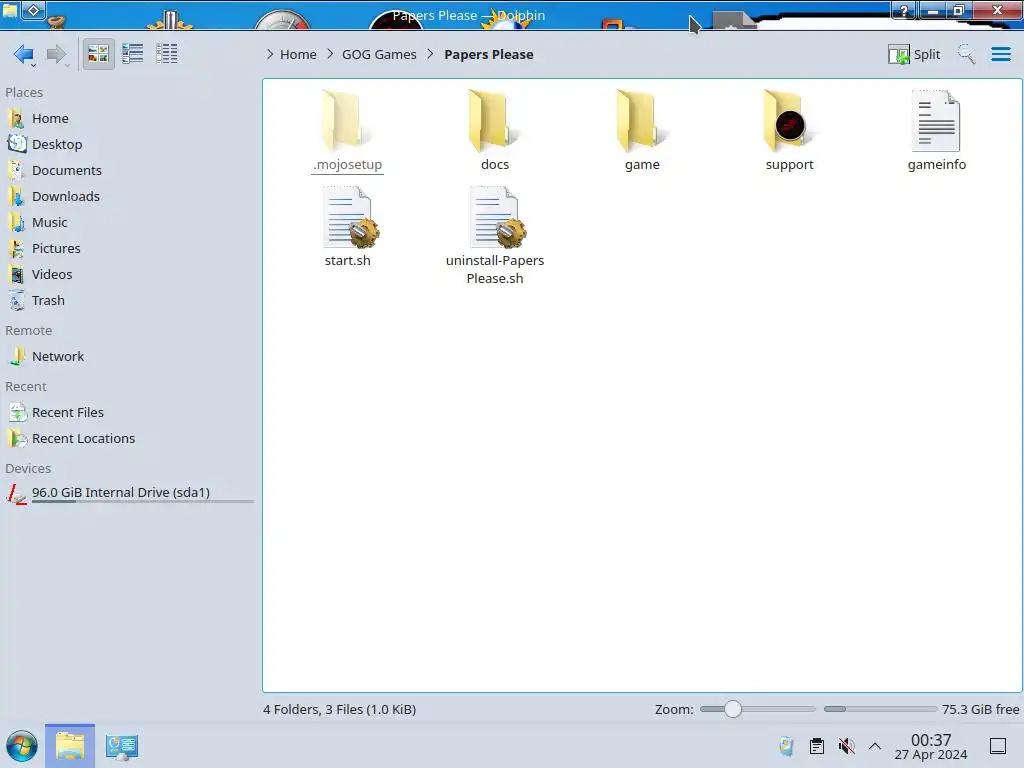Navigate to Home in breadcrumb

(x=298, y=54)
